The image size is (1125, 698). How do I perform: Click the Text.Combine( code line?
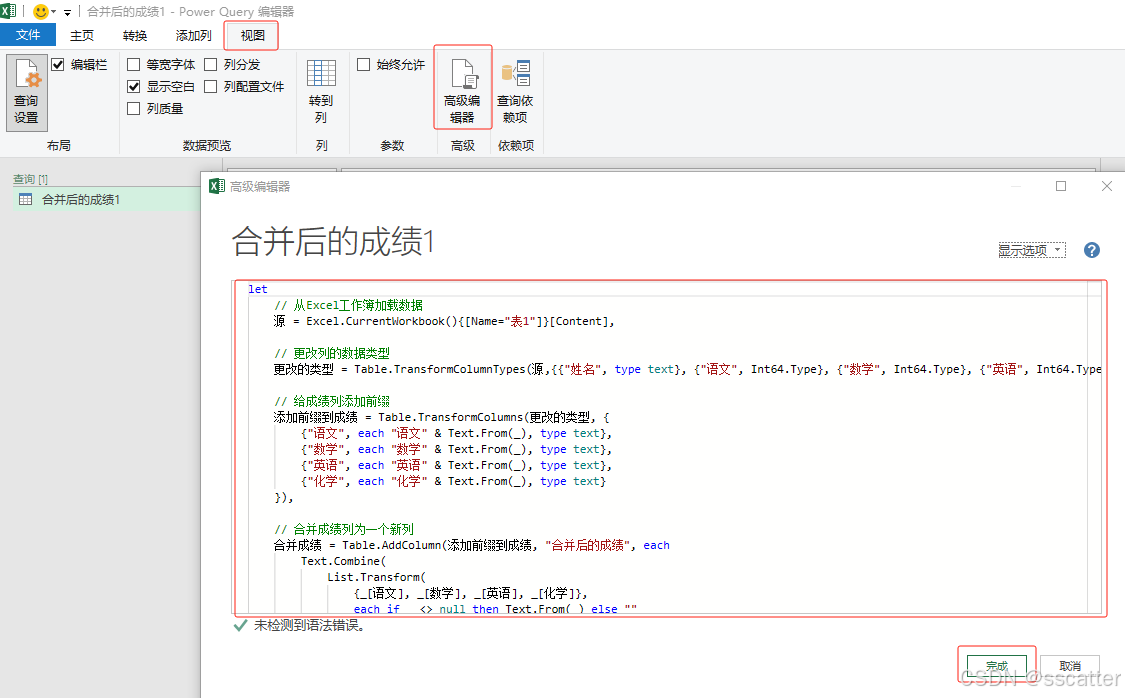(x=343, y=561)
